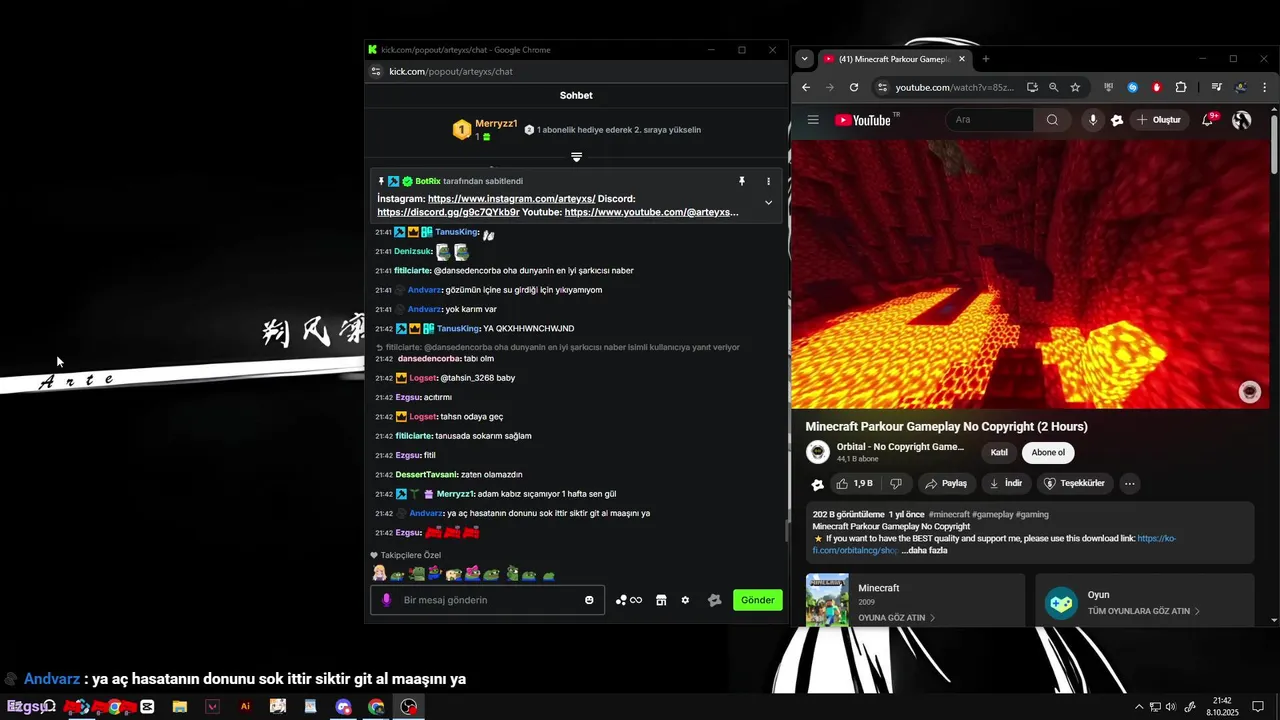Open OBS Studio from taskbar
The width and height of the screenshot is (1280, 720).
tap(409, 706)
